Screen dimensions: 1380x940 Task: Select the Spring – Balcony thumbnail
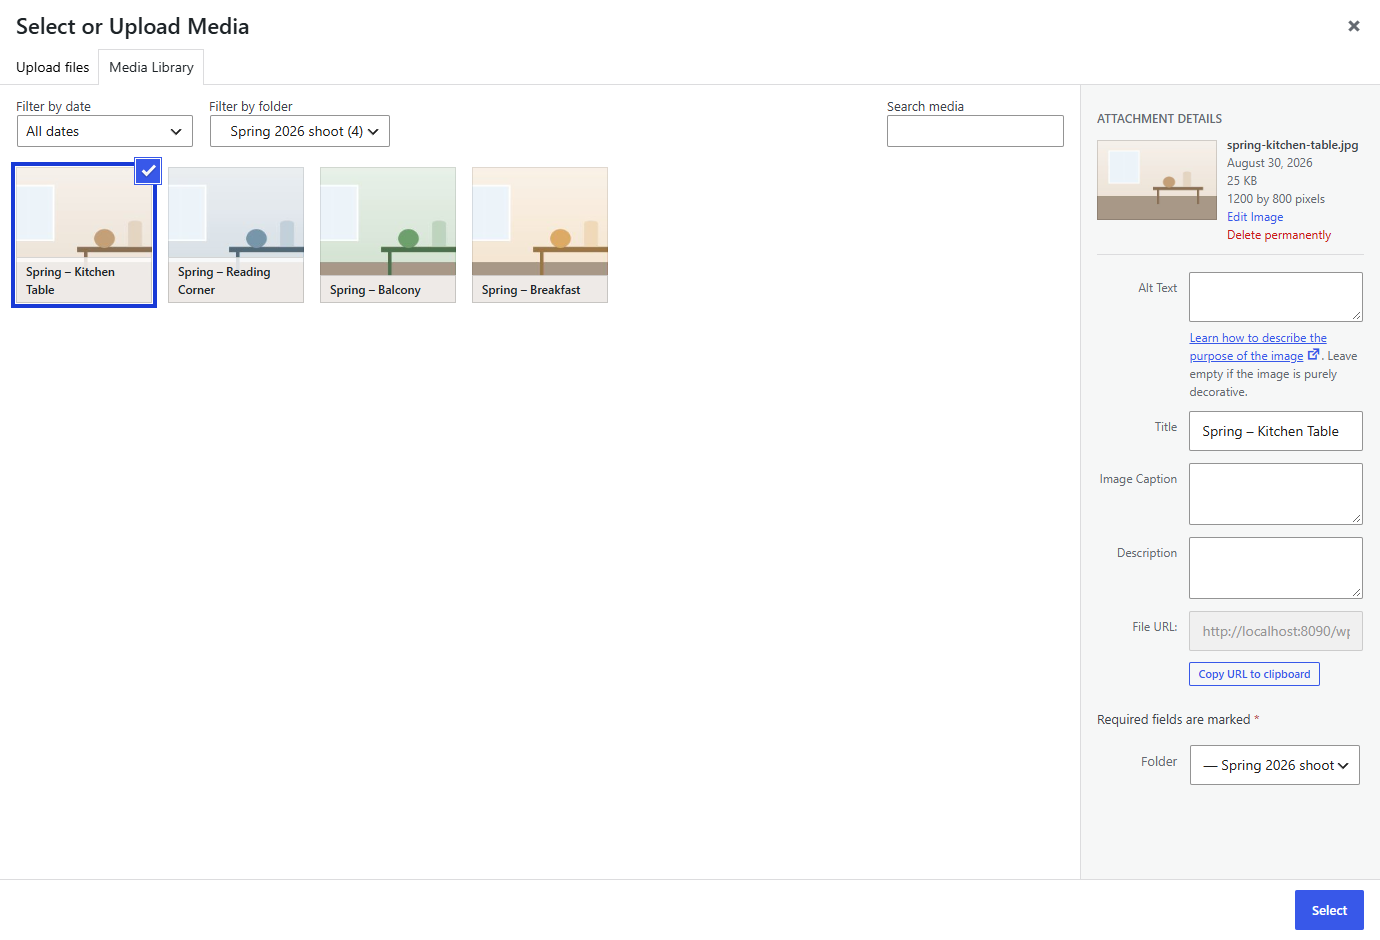388,235
